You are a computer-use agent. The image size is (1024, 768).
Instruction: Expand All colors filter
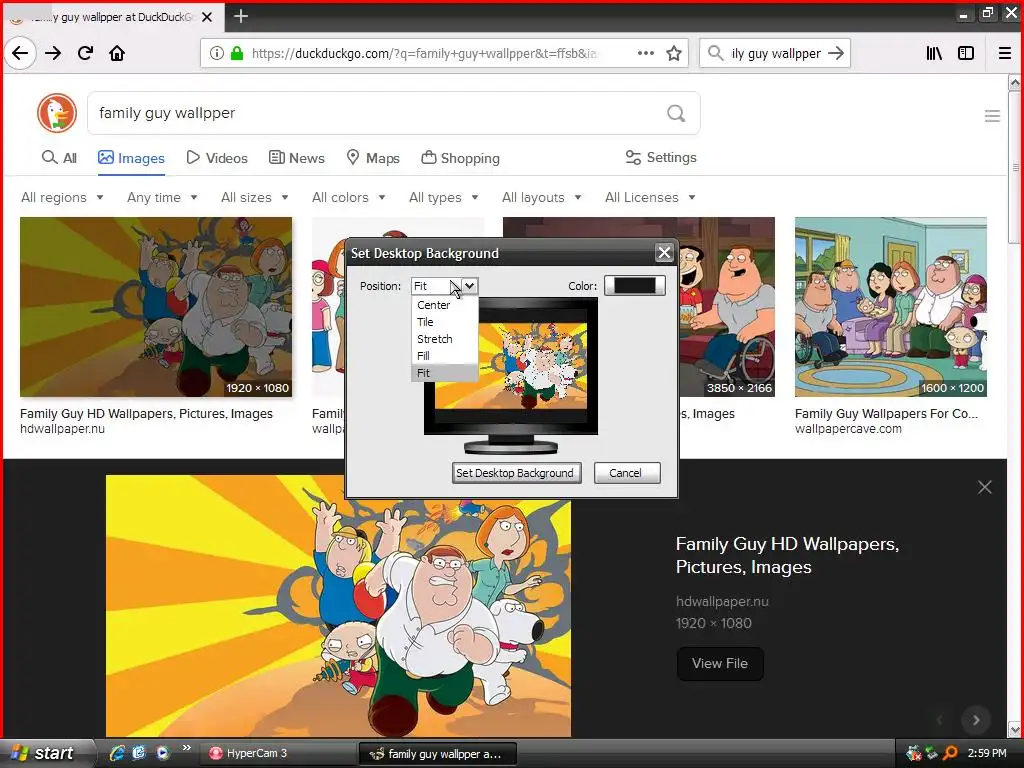349,197
